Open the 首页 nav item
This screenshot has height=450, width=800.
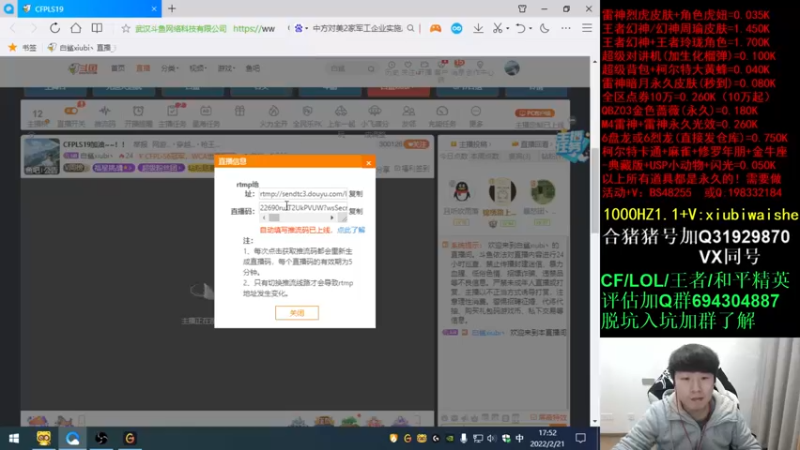click(x=118, y=68)
